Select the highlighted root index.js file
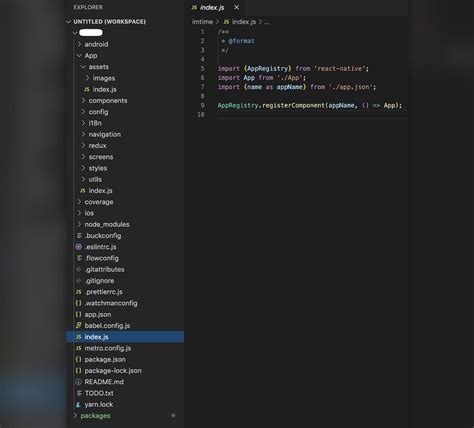The width and height of the screenshot is (474, 428). pos(125,337)
